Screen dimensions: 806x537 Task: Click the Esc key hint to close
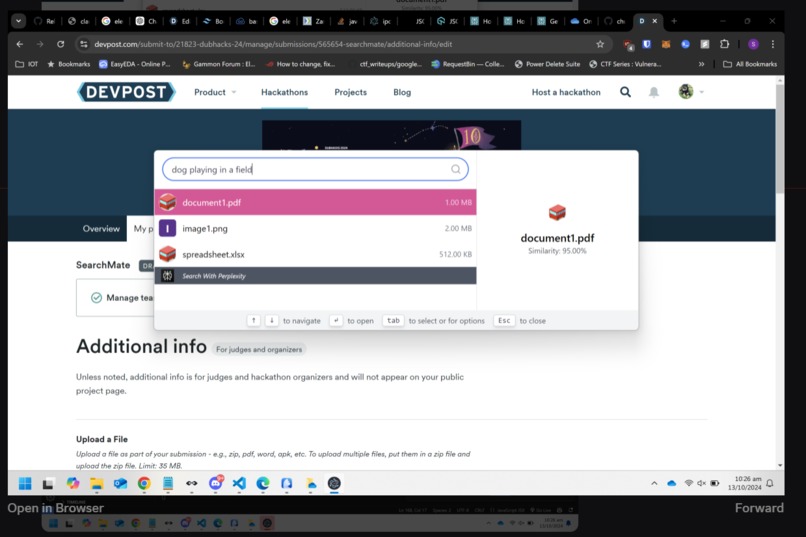click(504, 320)
